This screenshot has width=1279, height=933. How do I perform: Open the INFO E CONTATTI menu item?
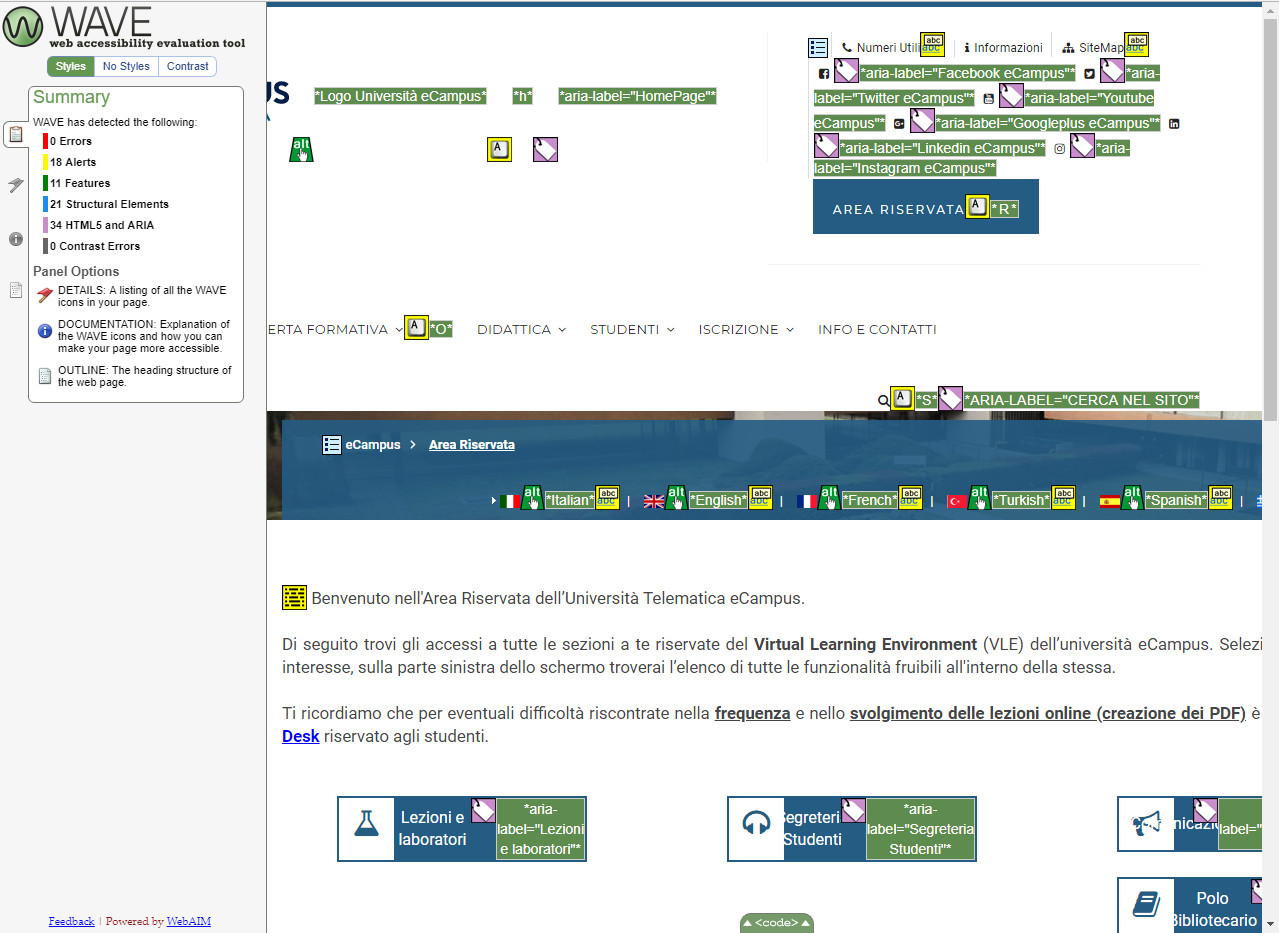point(877,329)
